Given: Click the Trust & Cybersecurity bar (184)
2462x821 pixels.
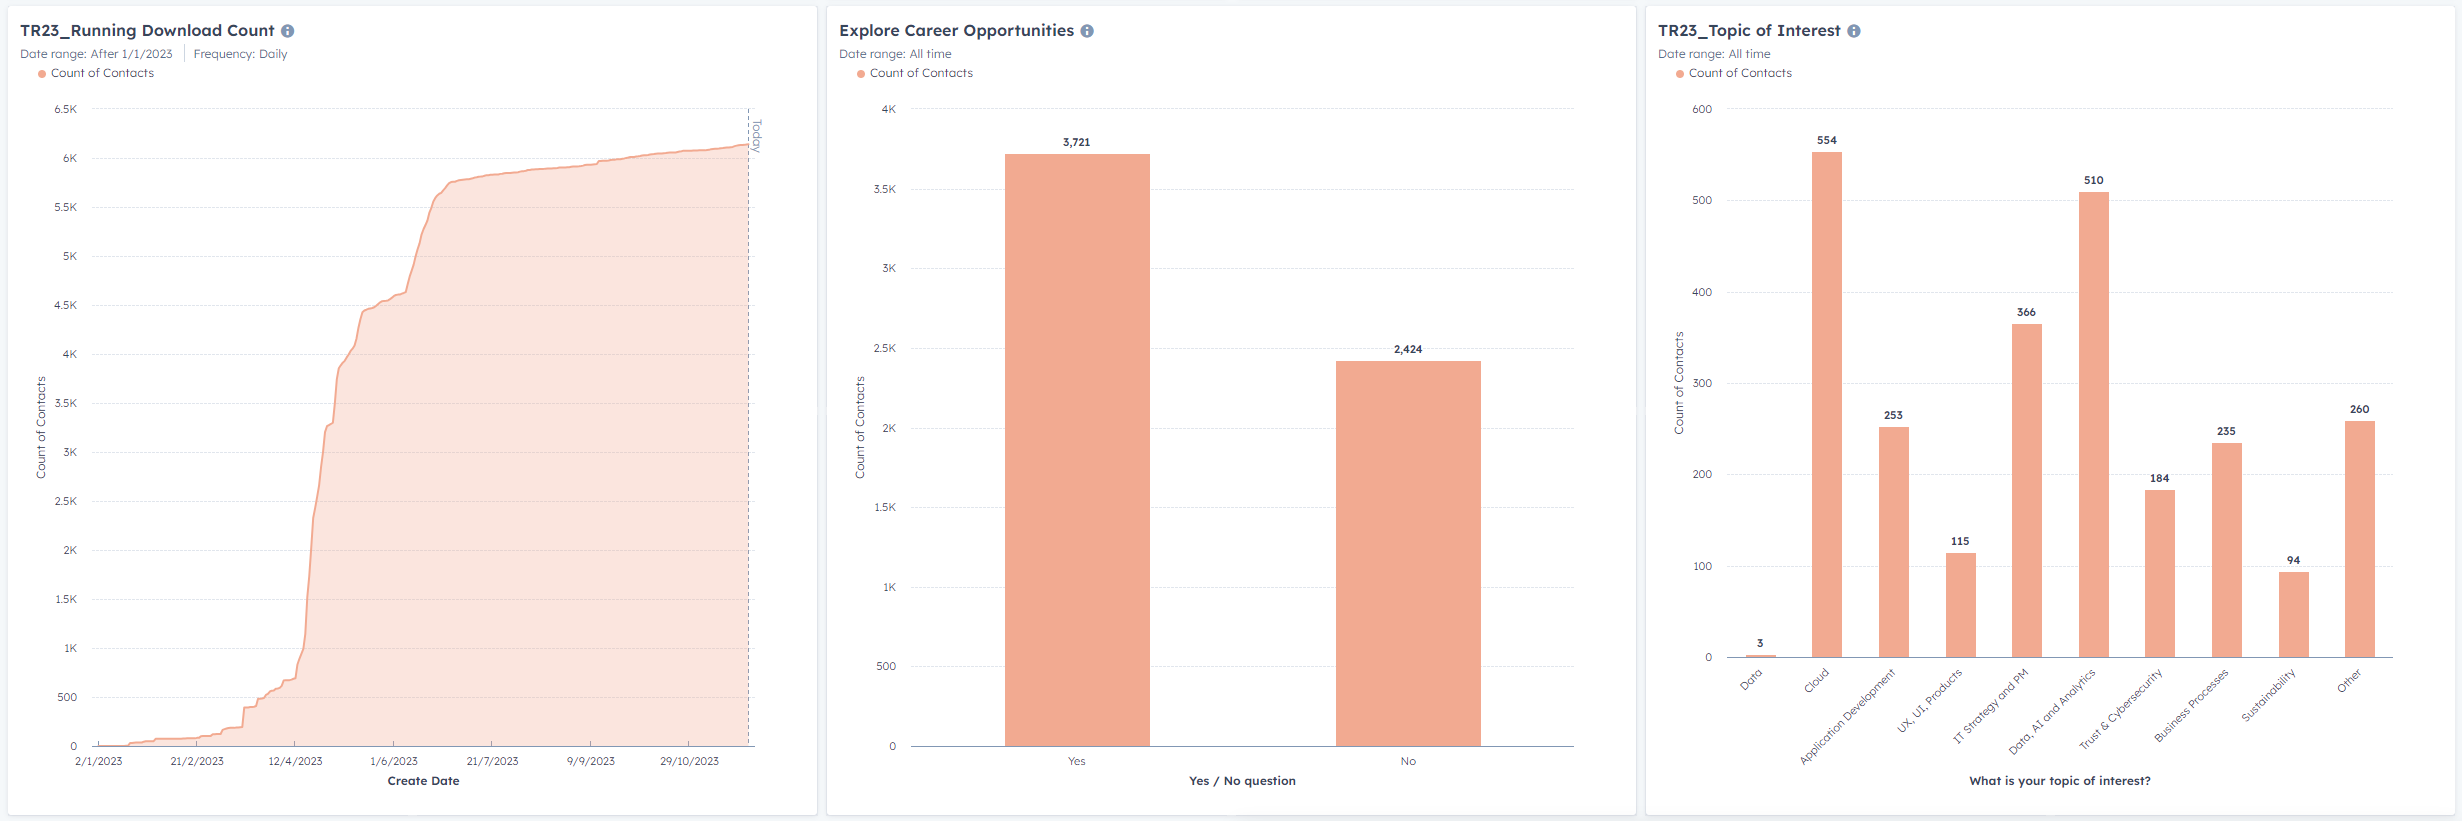Looking at the screenshot, I should coord(2160,573).
